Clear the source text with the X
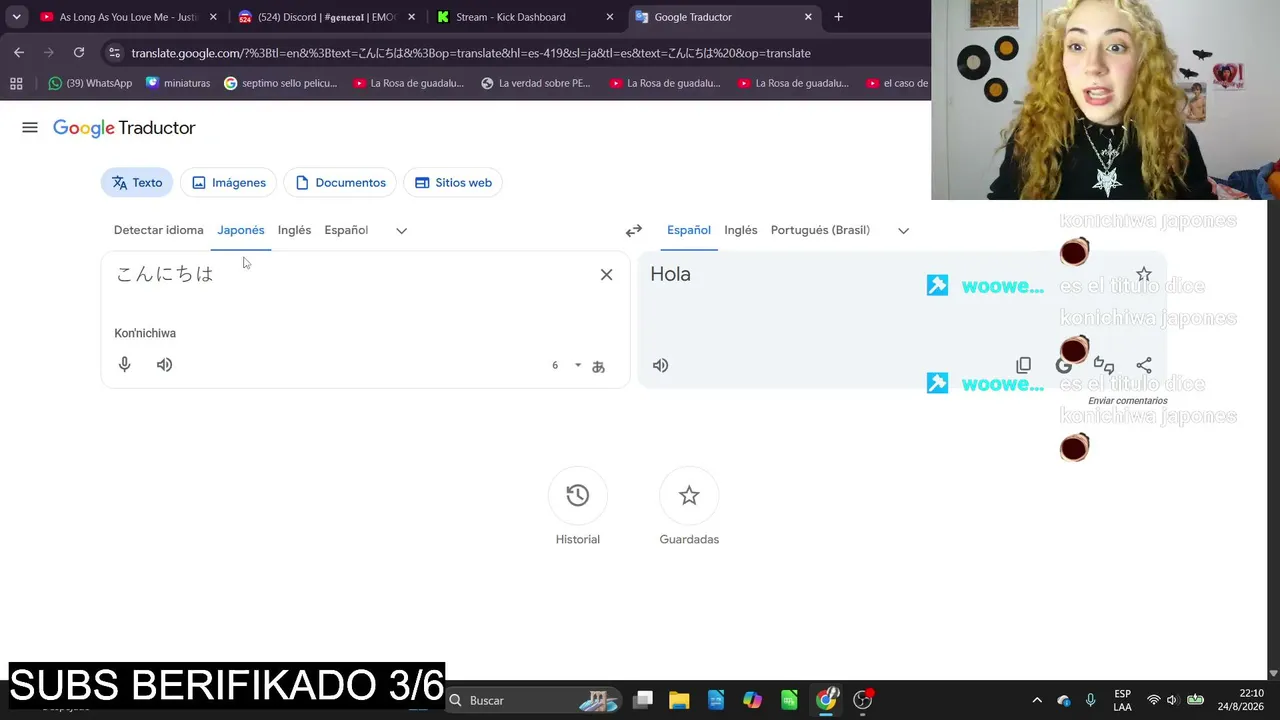 (x=606, y=275)
